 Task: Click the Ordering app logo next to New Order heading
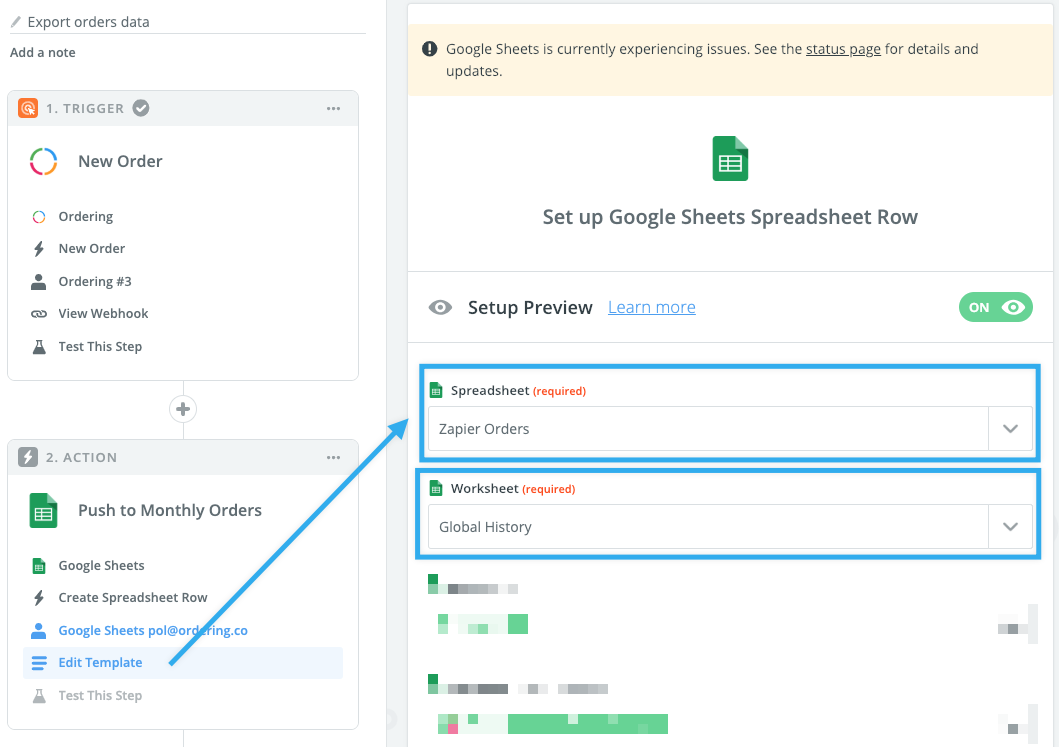43,161
